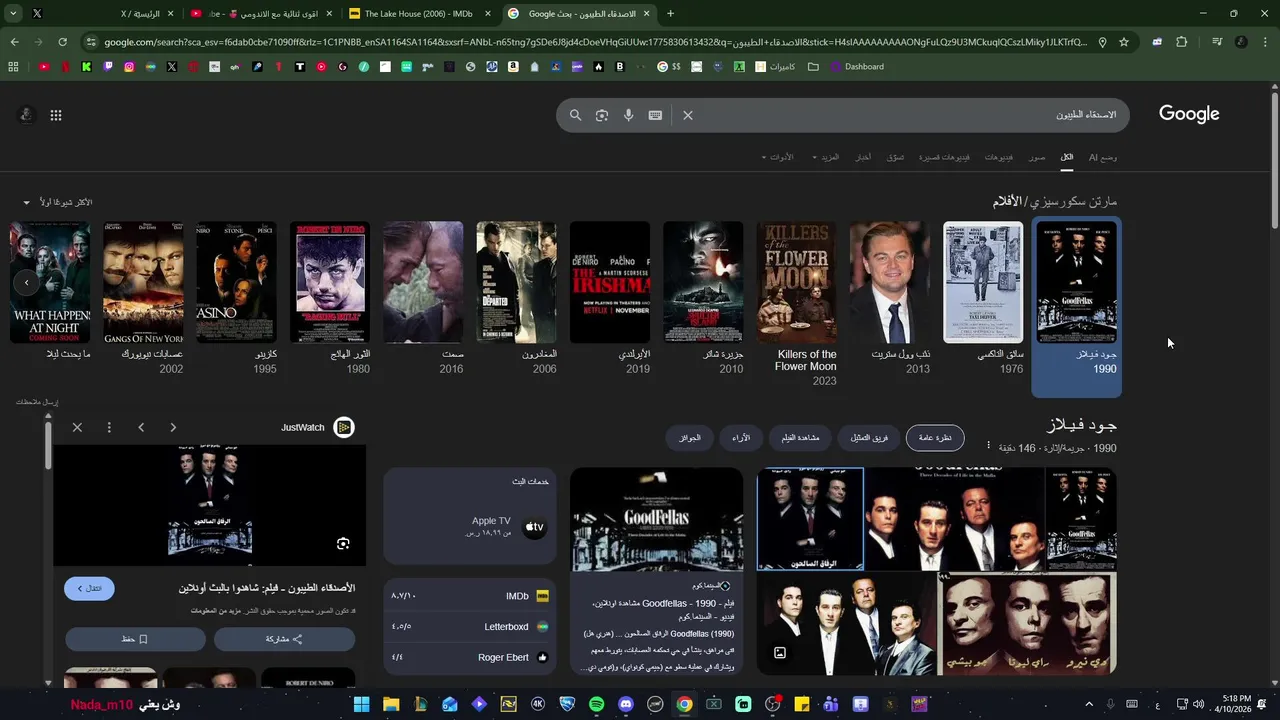
Task: Switch to the صور (Images) tab
Action: point(1037,157)
